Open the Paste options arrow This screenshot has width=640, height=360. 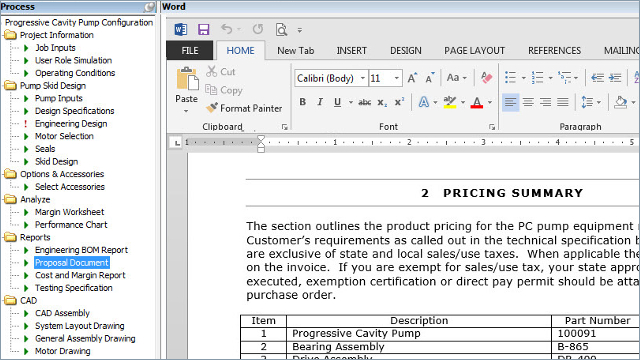tap(186, 111)
